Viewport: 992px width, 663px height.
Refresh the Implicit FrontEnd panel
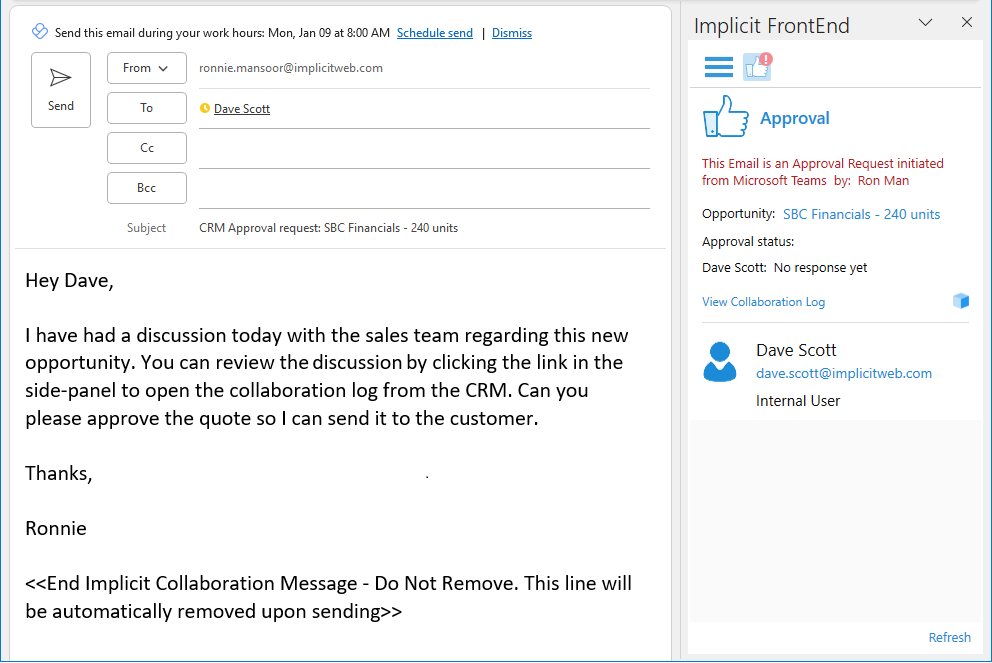coord(948,637)
